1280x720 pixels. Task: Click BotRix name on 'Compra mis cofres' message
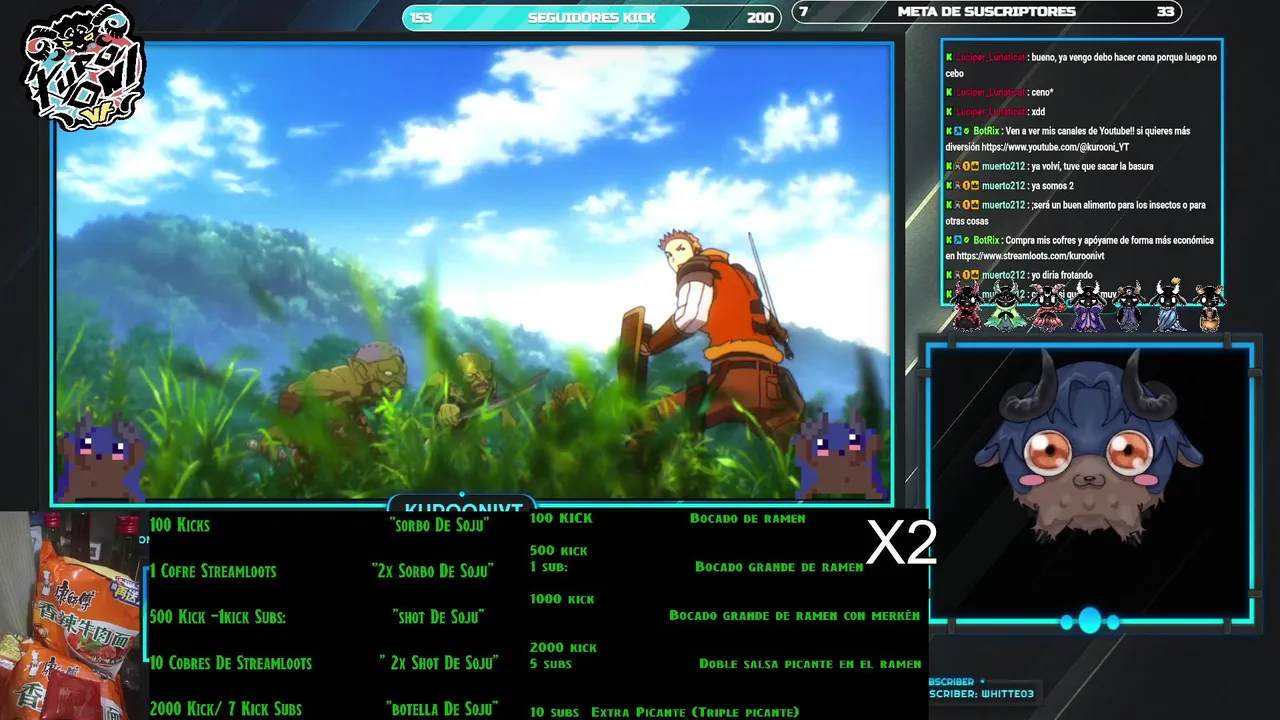click(x=986, y=241)
